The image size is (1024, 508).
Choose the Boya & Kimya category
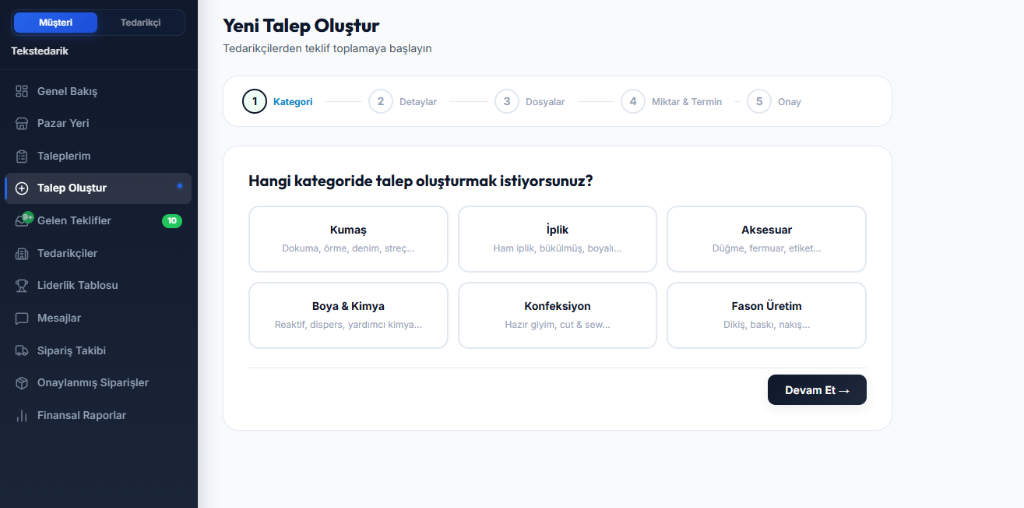[x=348, y=315]
